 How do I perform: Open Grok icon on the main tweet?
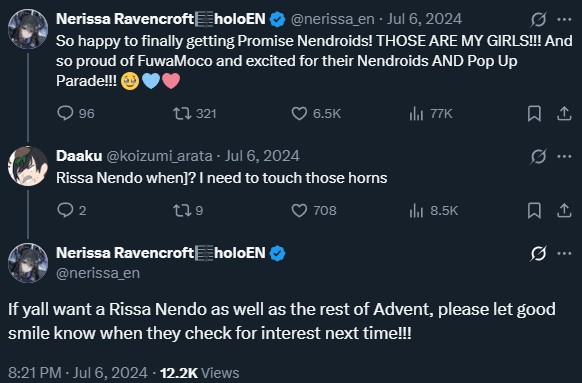[538, 253]
